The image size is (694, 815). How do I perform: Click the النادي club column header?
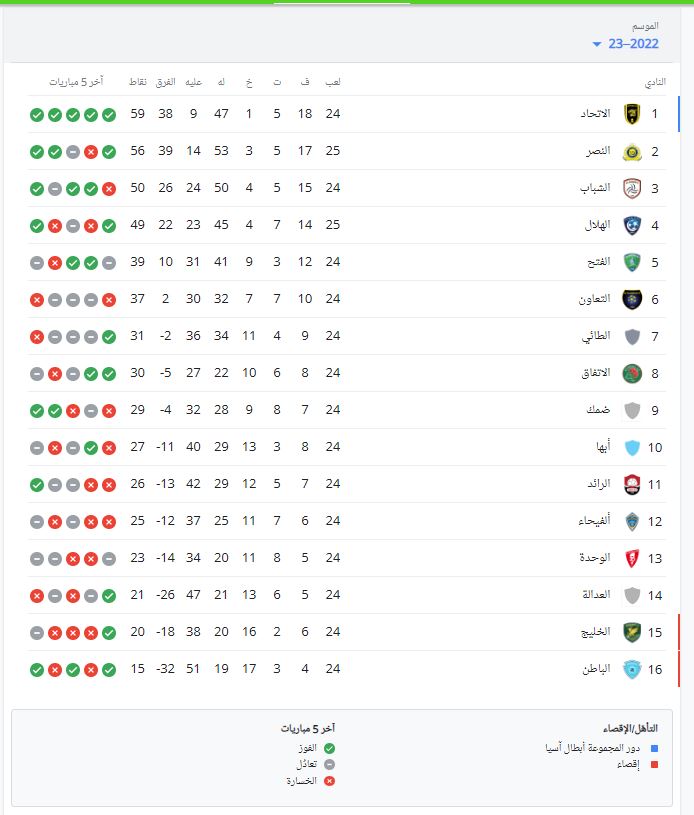point(654,81)
